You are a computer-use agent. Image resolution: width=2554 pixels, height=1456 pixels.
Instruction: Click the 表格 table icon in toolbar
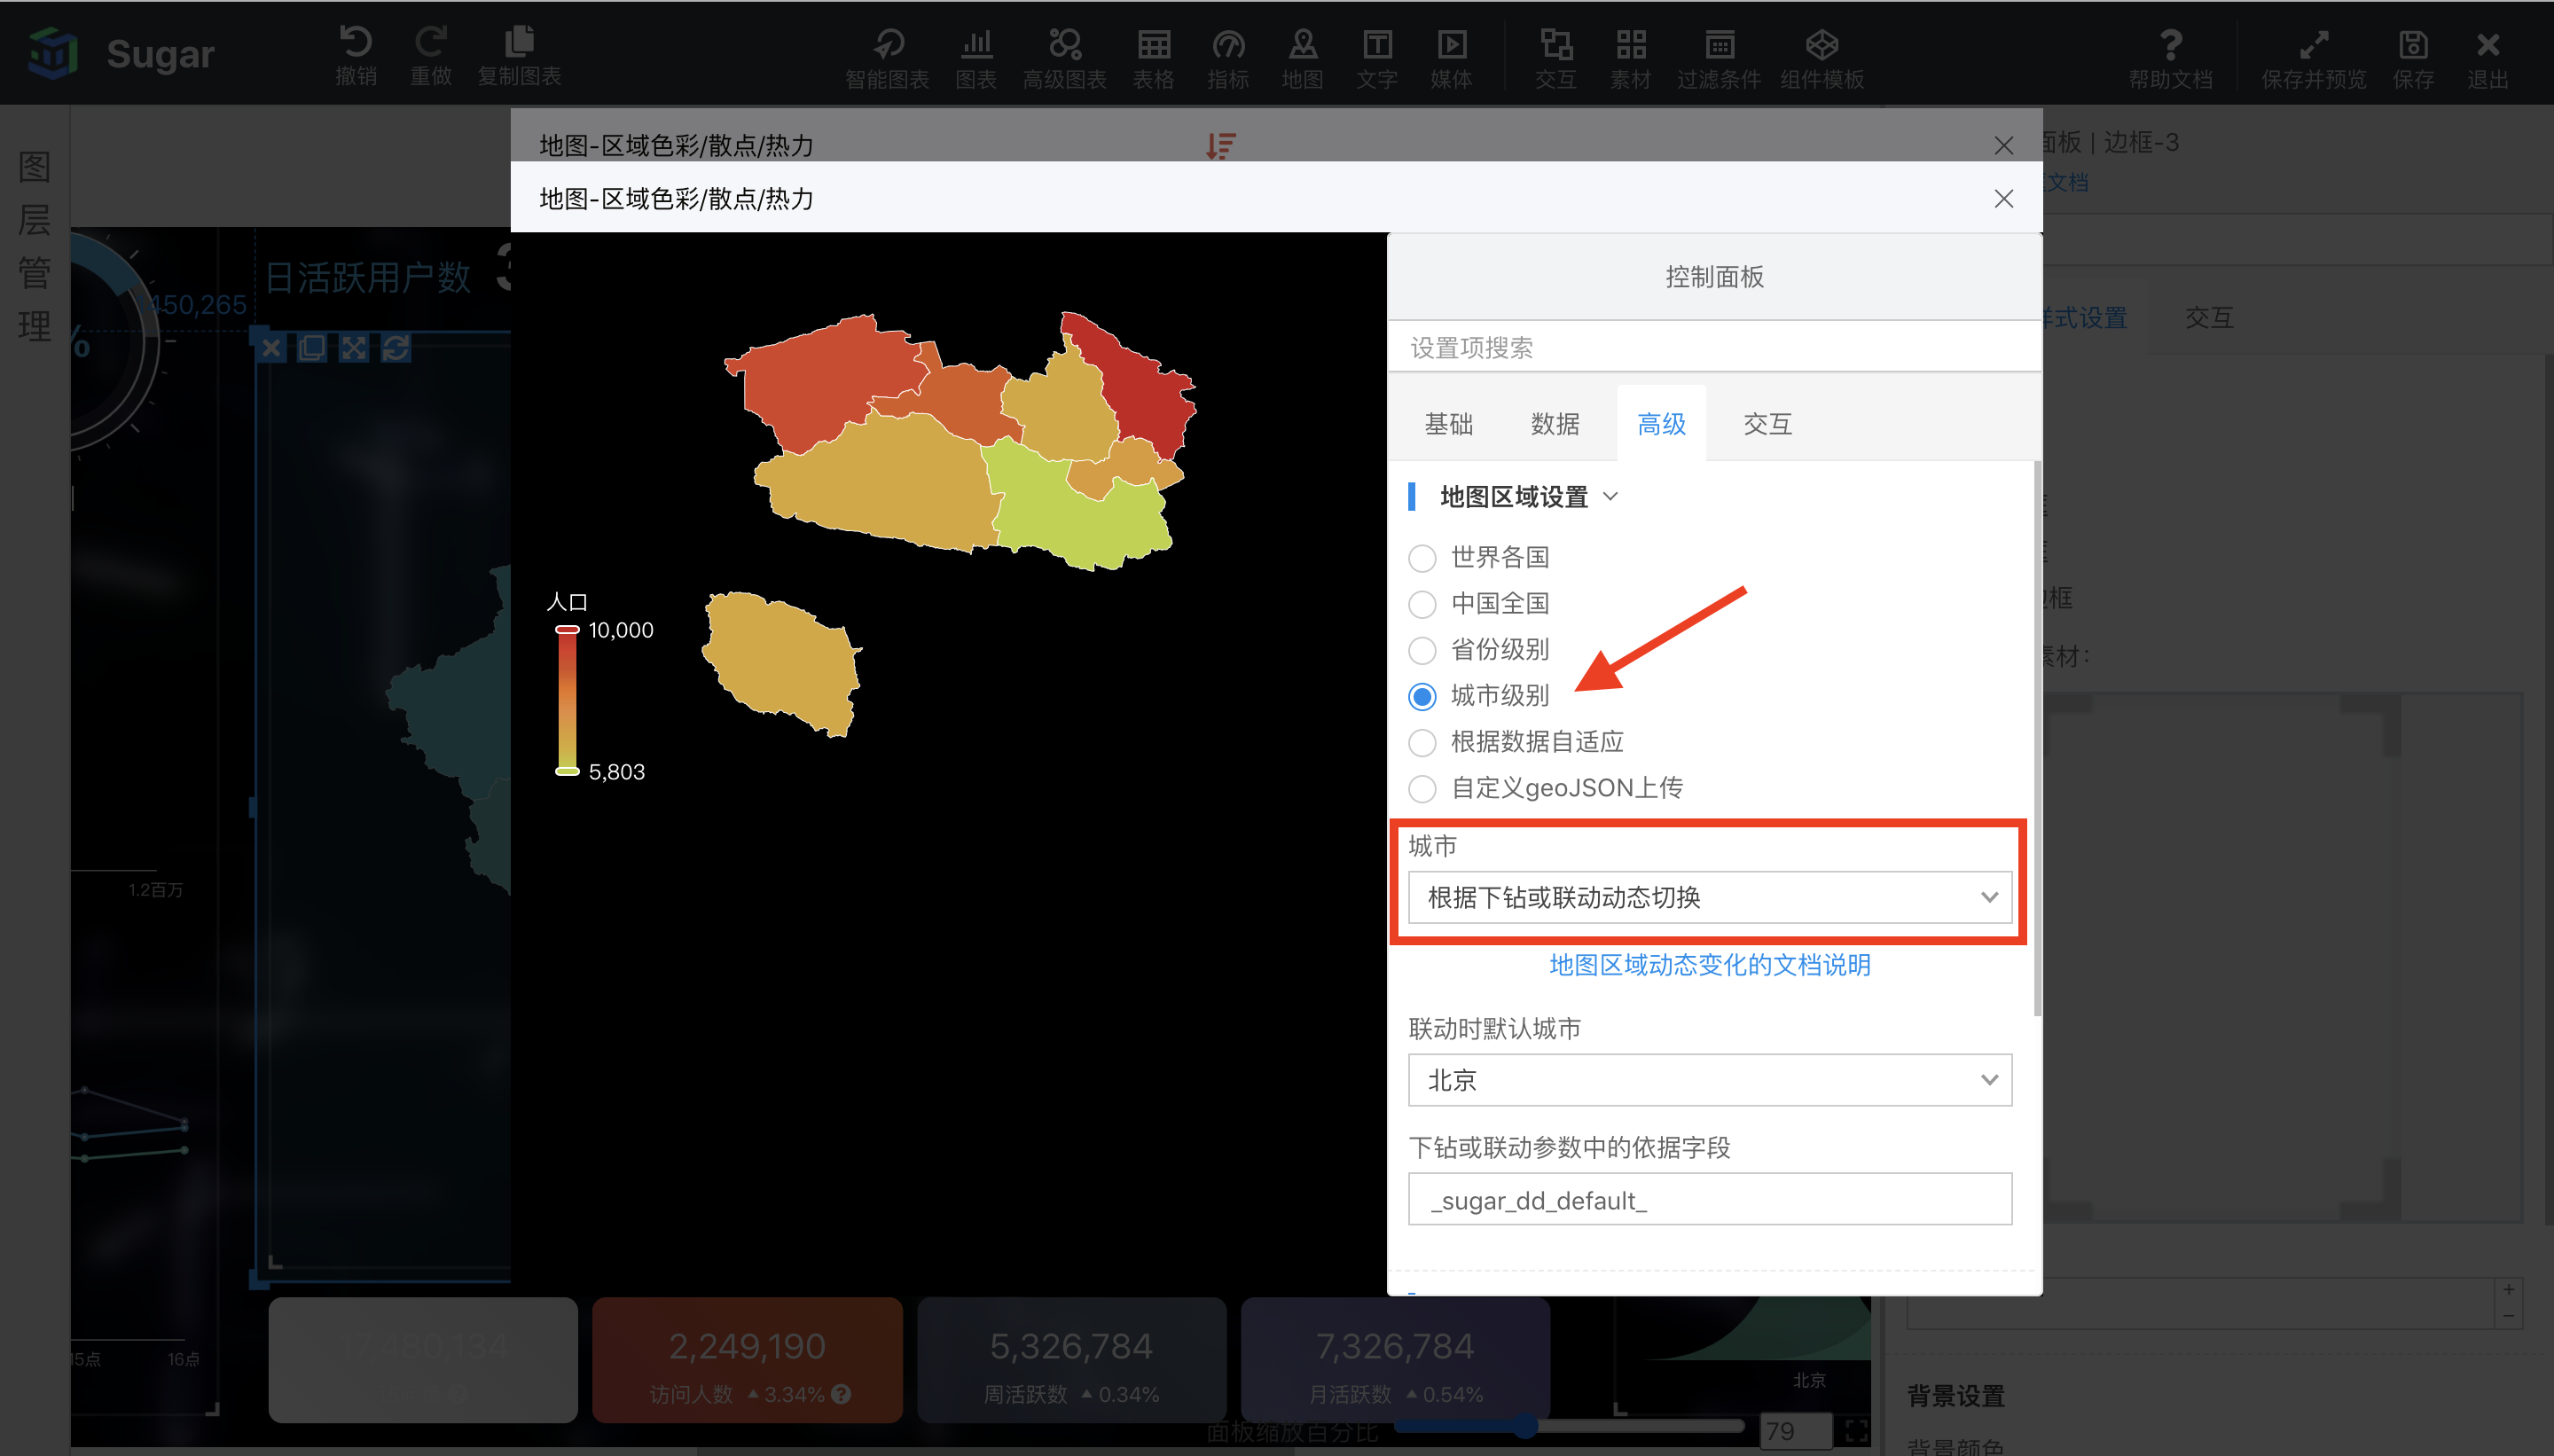[1153, 44]
